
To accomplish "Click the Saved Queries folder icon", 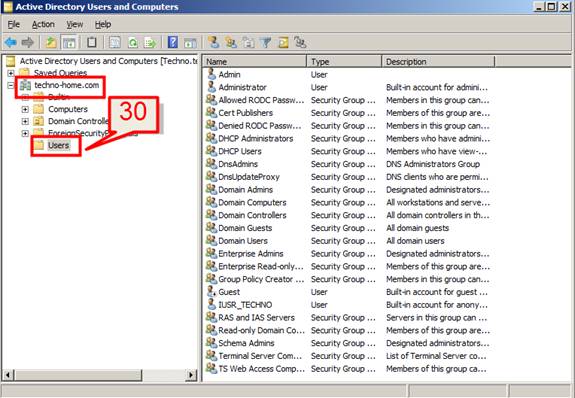I will [24, 72].
